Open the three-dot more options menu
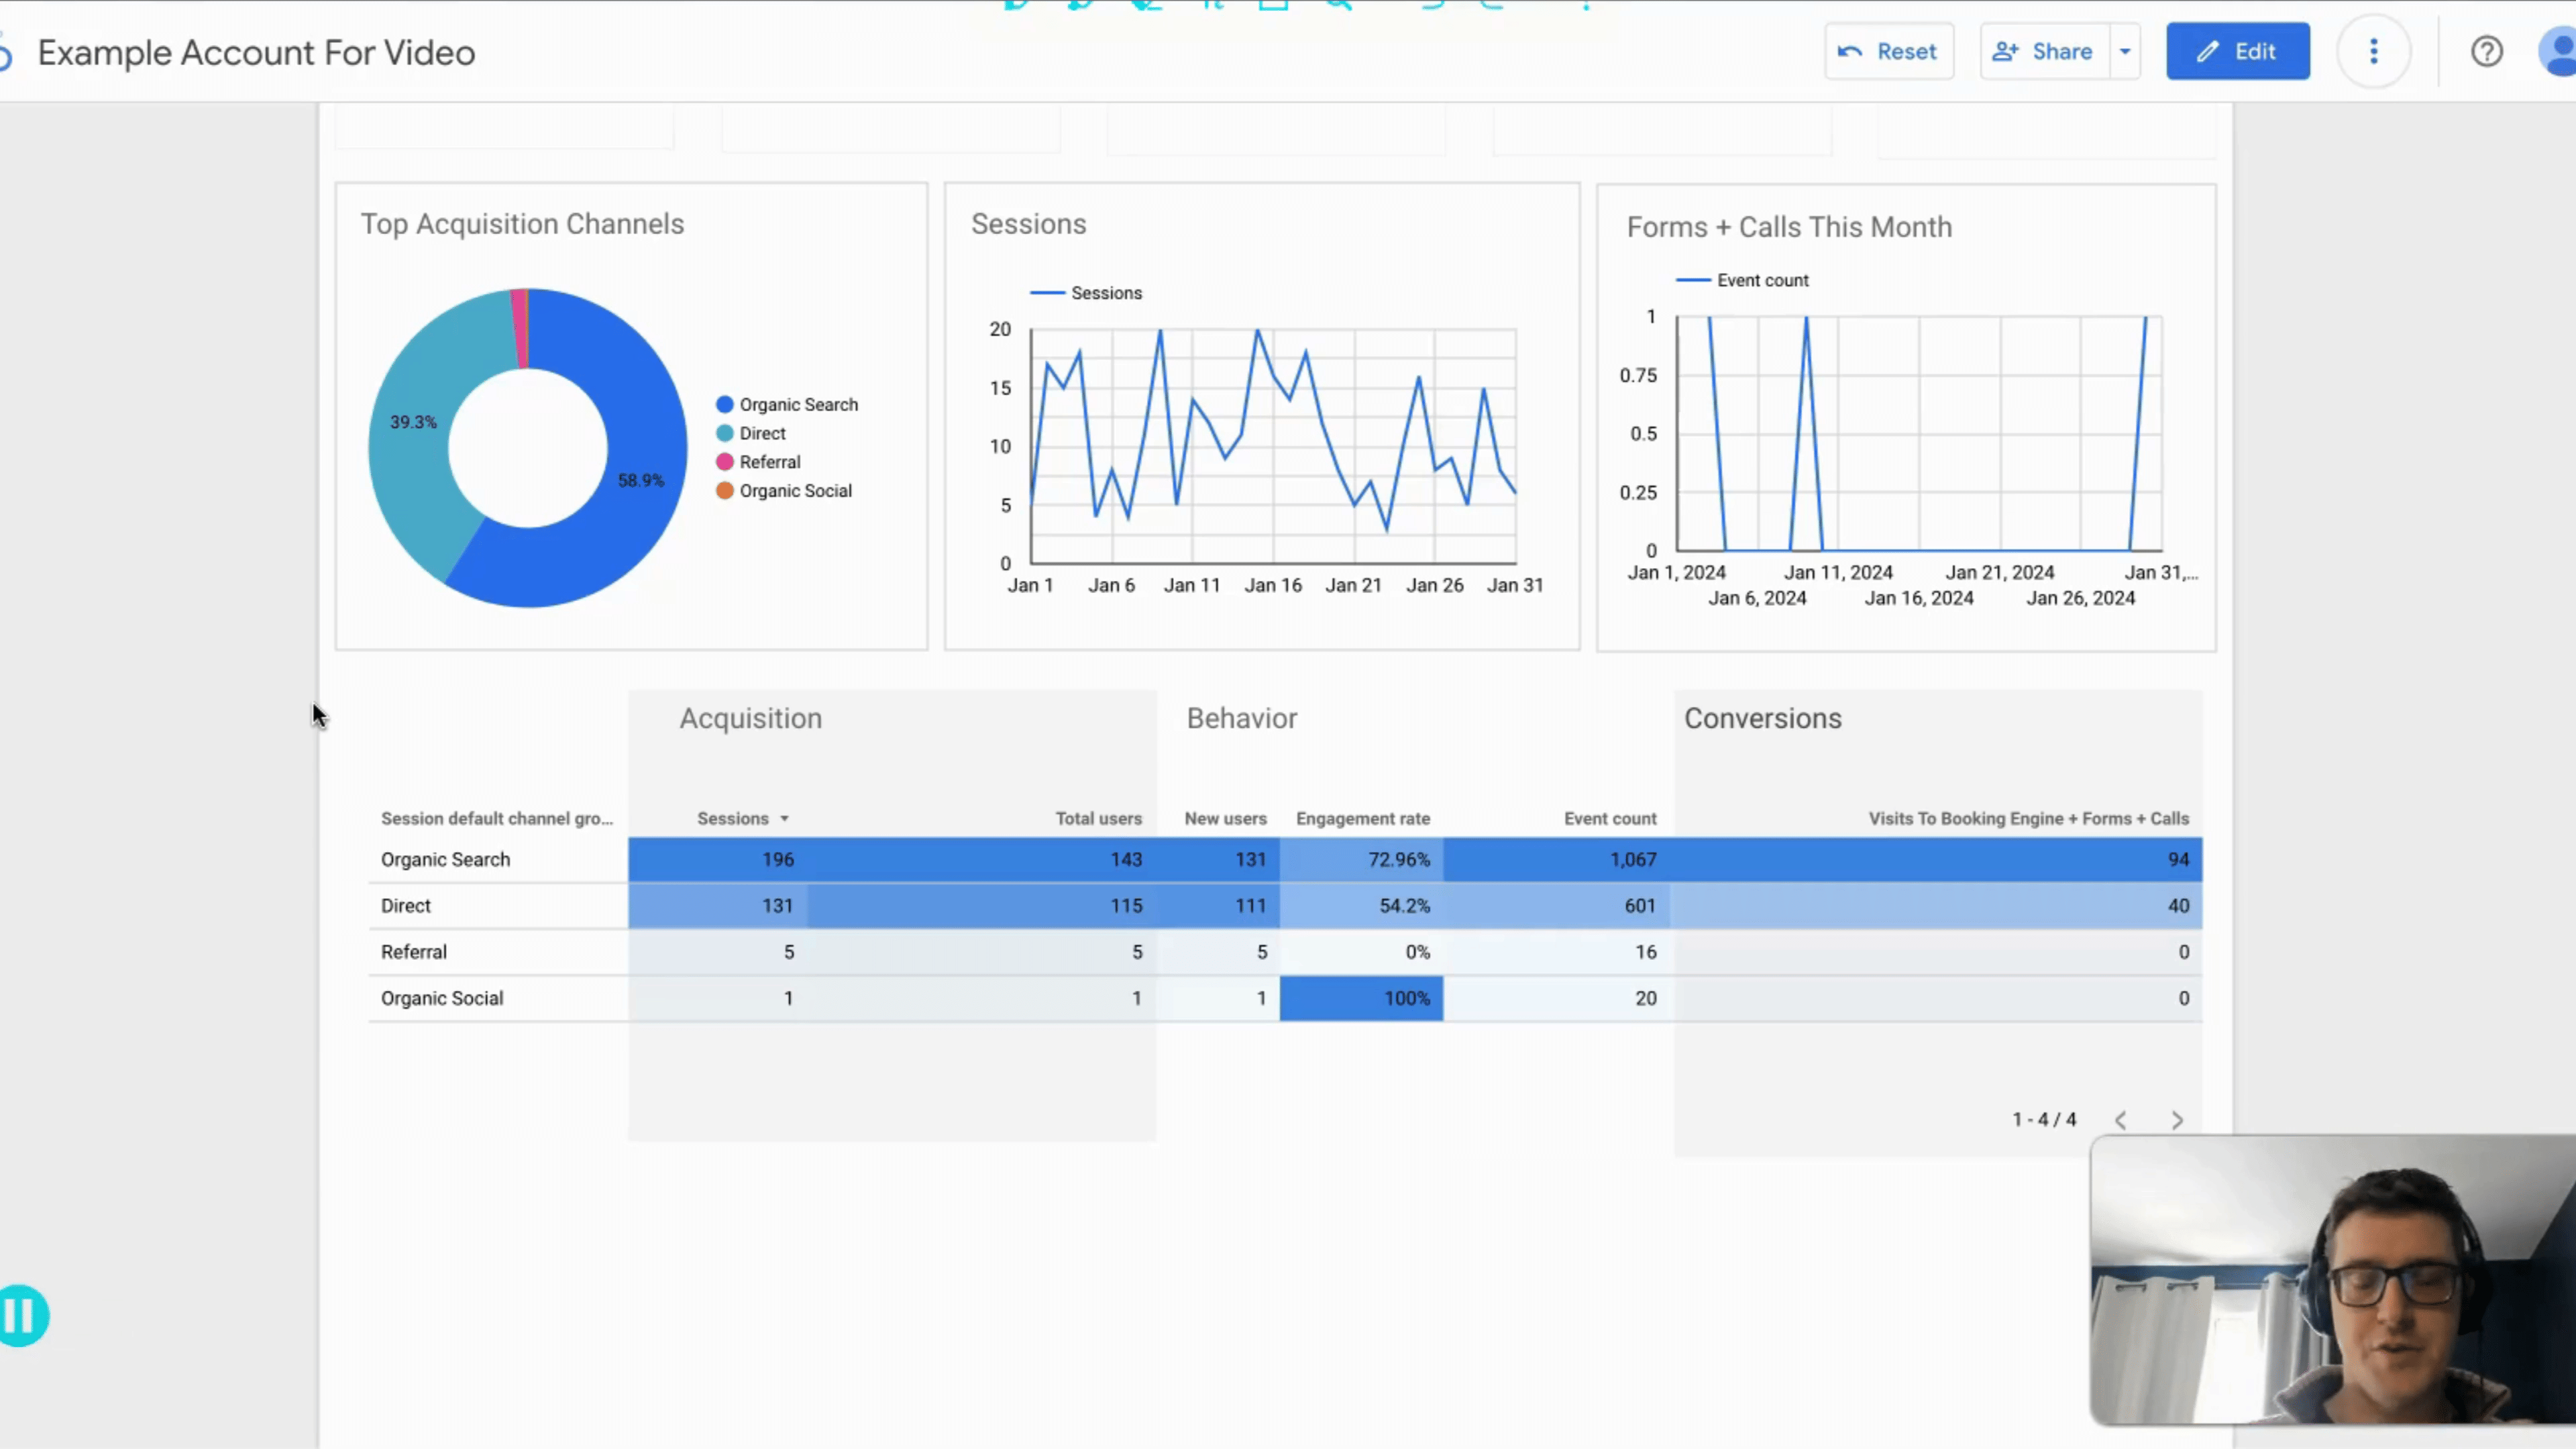The width and height of the screenshot is (2576, 1449). (2373, 52)
